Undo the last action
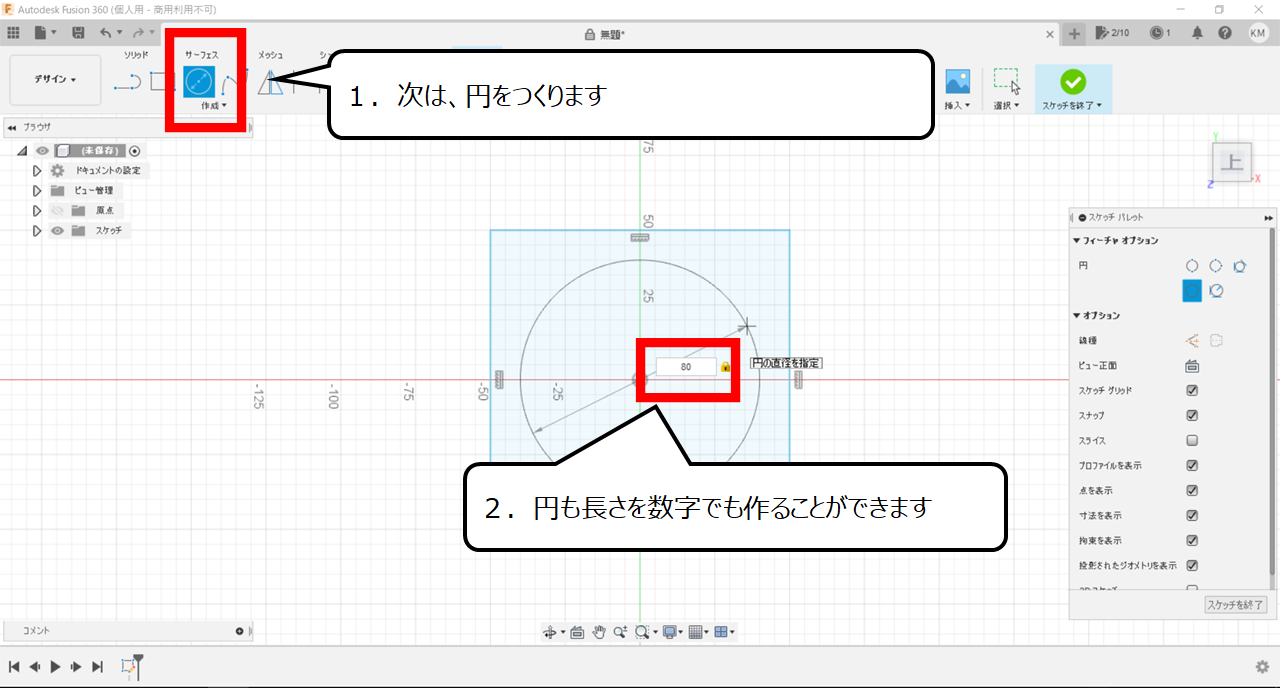Screen dimensions: 1280x688 click(x=105, y=33)
